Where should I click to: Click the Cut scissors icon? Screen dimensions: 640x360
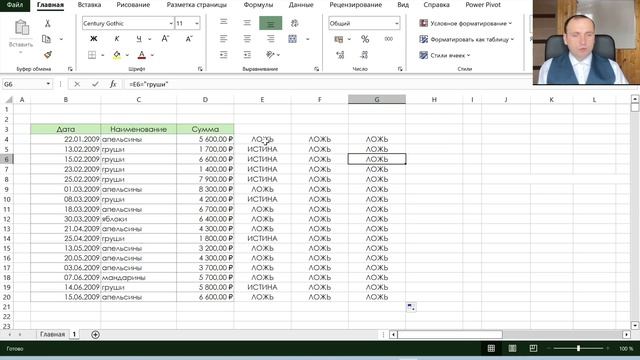click(47, 24)
